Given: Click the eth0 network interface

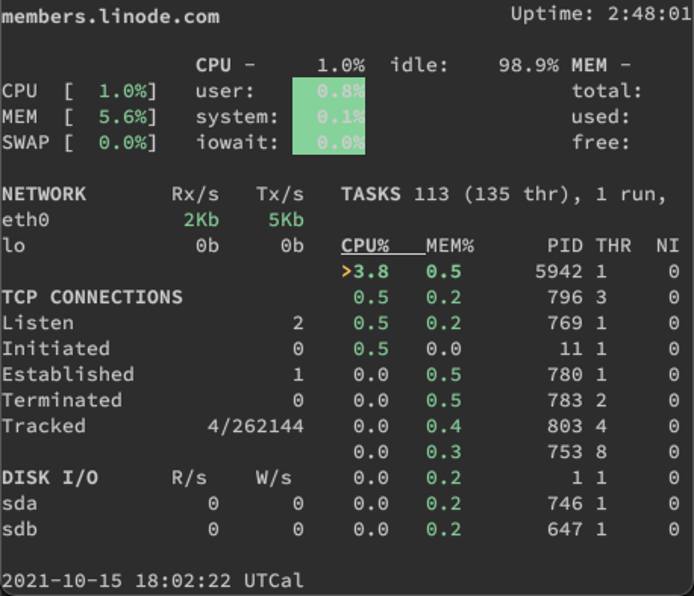Looking at the screenshot, I should 26,220.
